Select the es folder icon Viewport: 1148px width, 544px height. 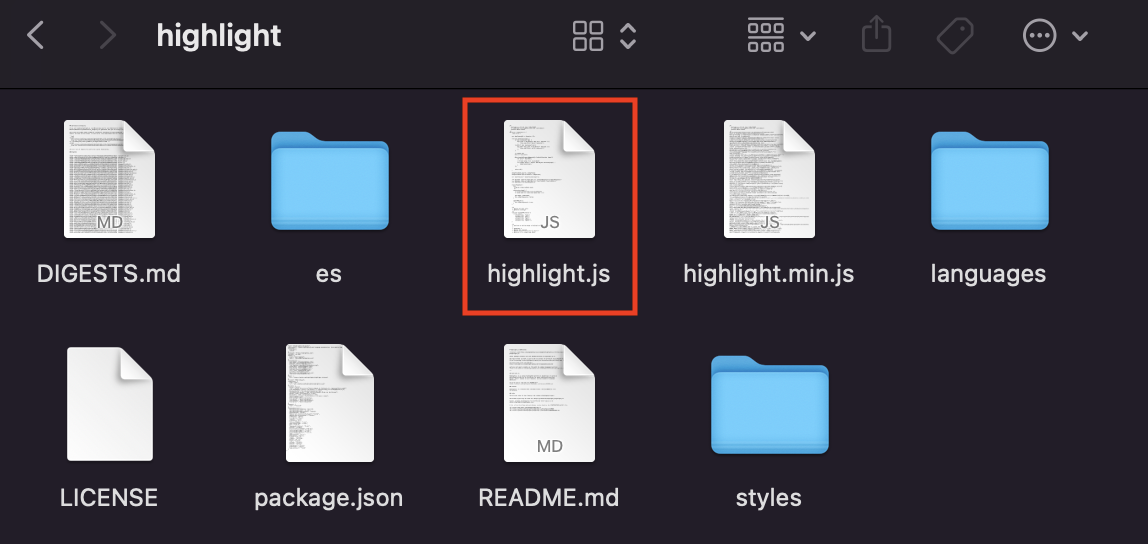click(x=329, y=181)
